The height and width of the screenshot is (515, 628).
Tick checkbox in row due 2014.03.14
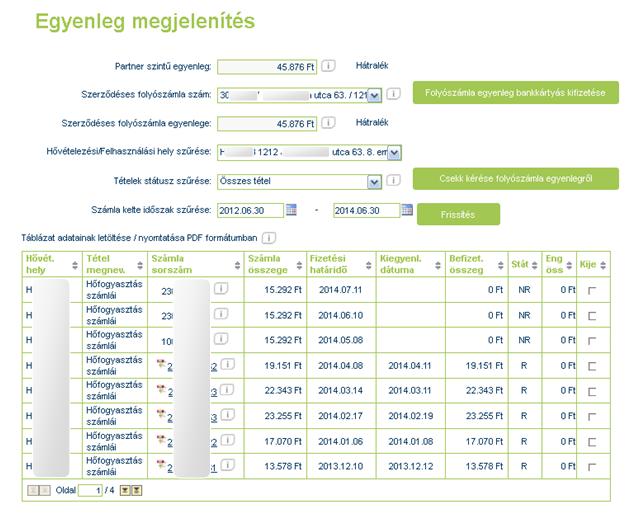tap(592, 392)
